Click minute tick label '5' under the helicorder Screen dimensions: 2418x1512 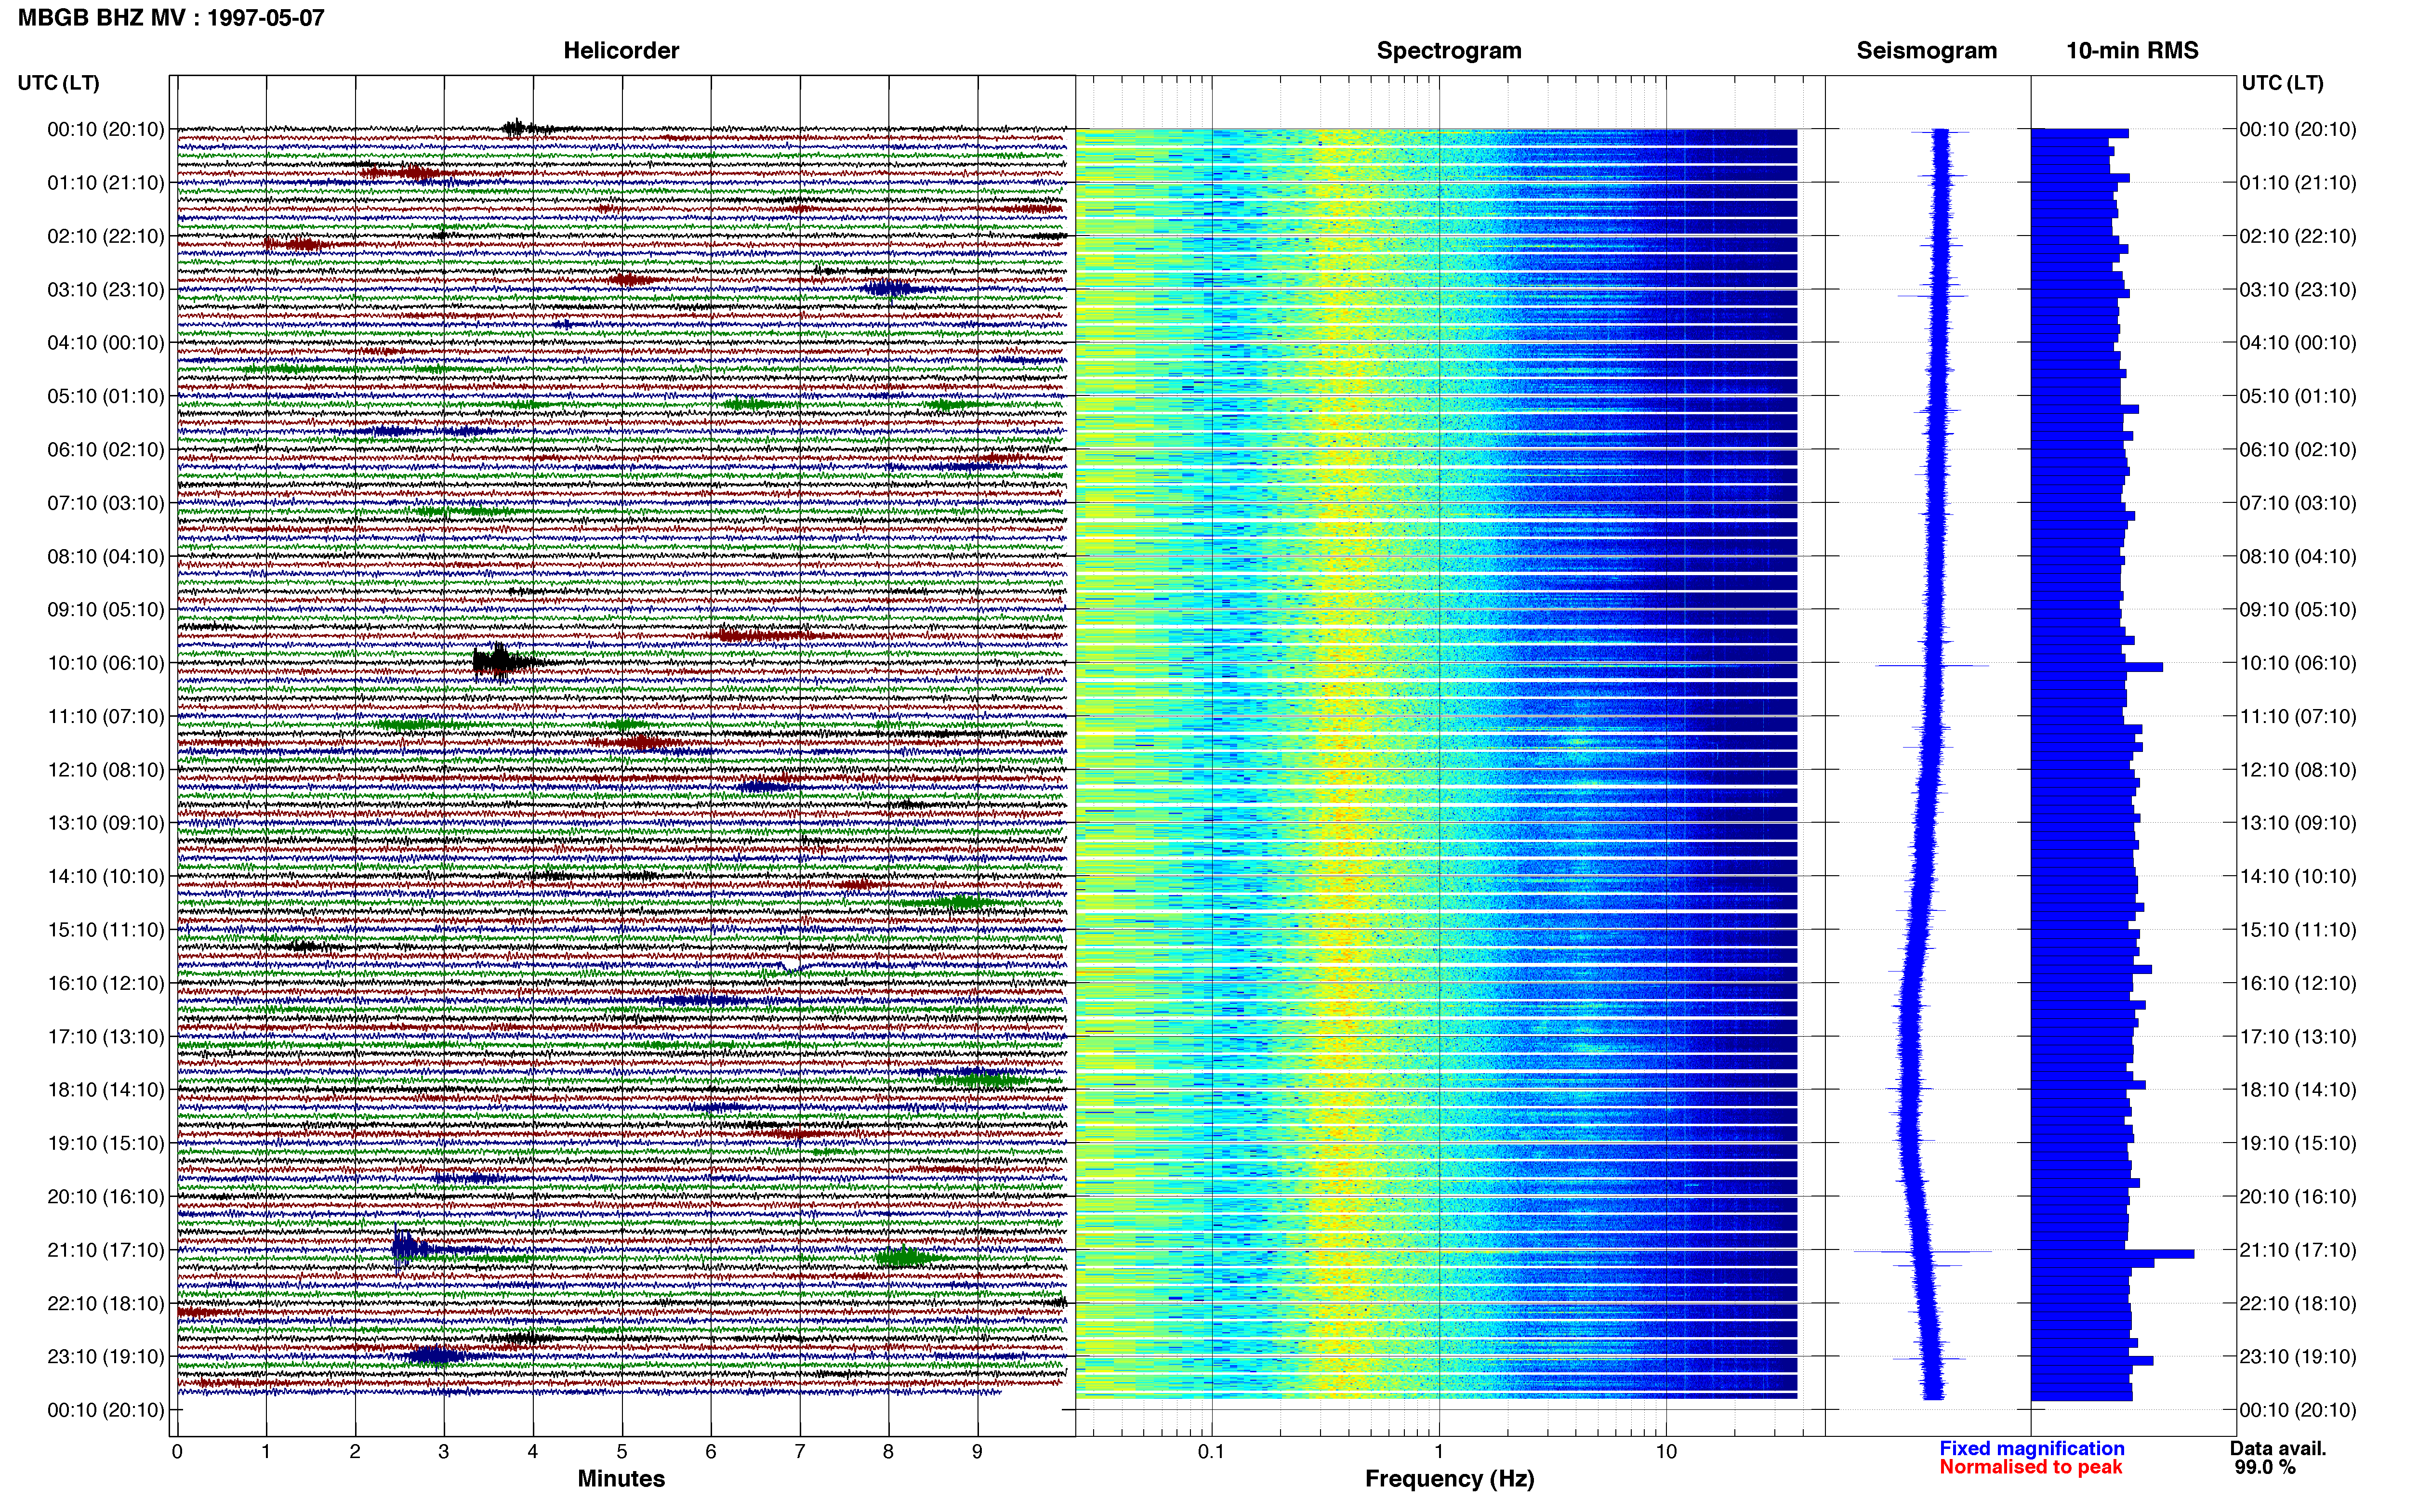click(x=622, y=1452)
